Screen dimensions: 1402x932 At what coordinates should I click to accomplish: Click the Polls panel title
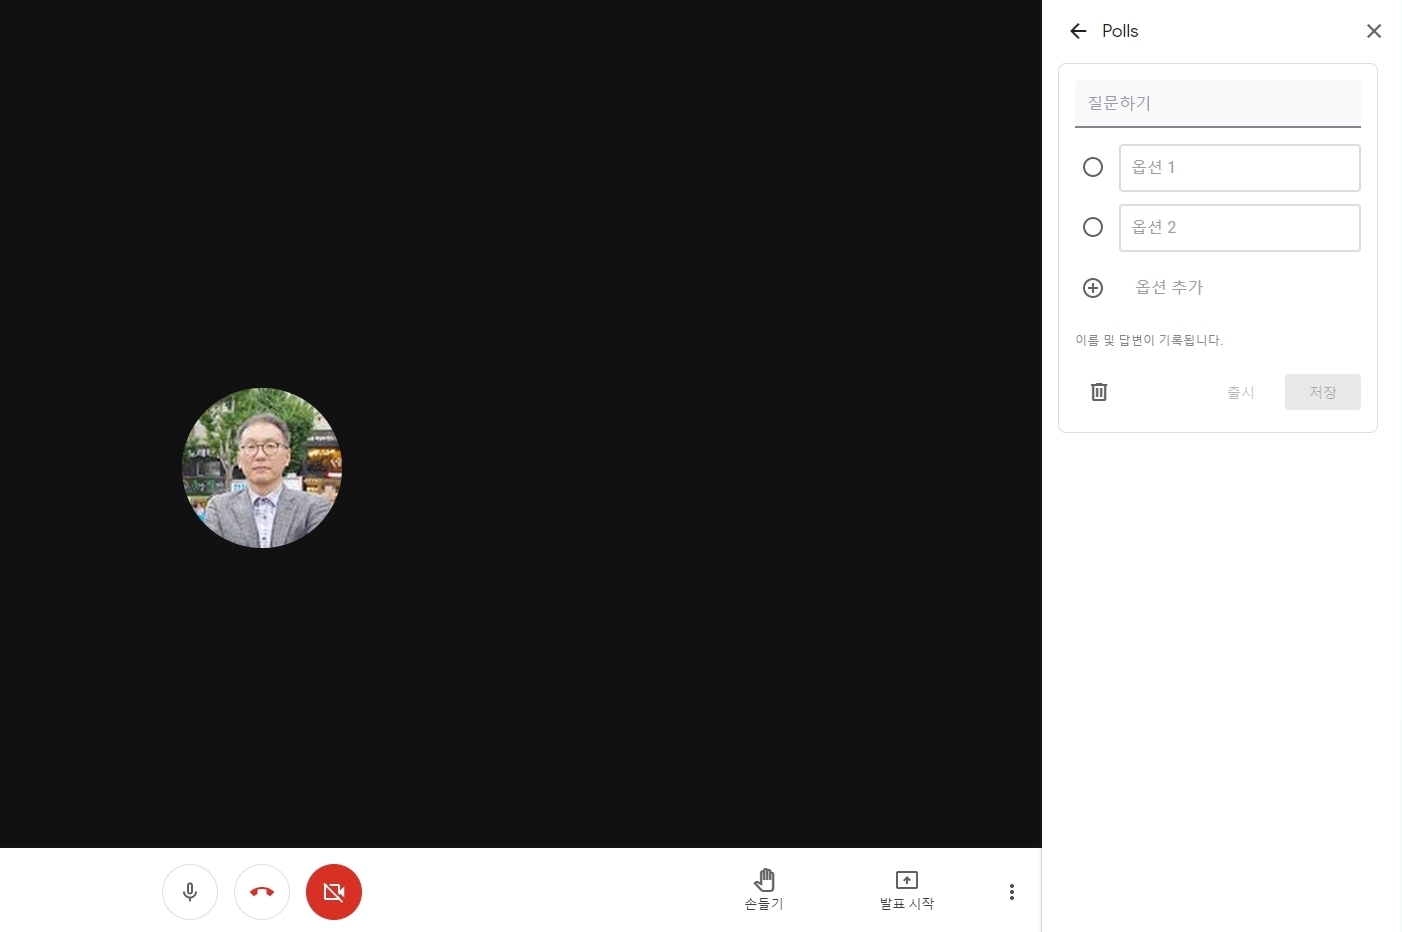[x=1120, y=31]
